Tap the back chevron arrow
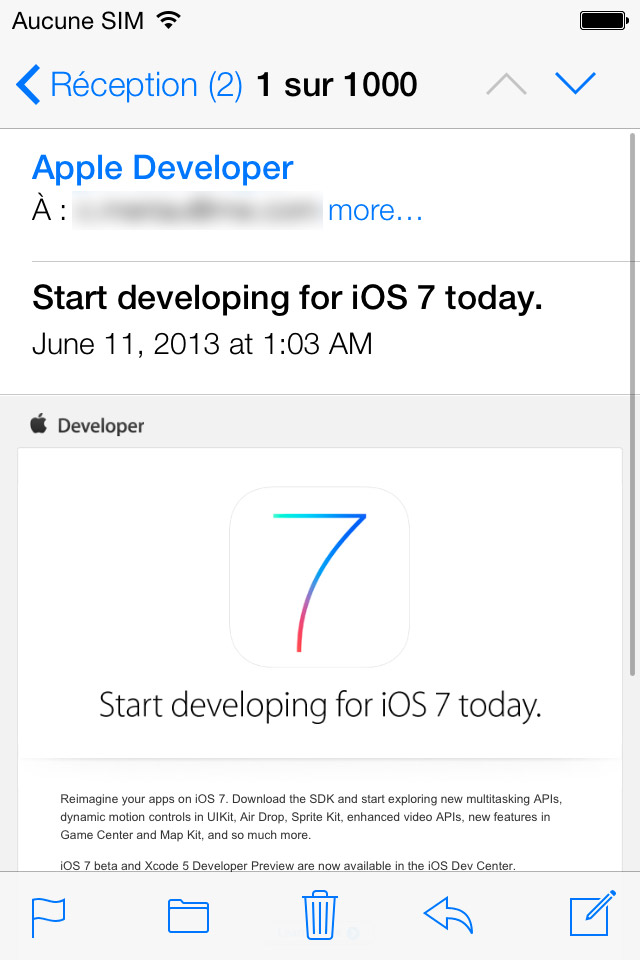640x960 pixels. point(28,84)
